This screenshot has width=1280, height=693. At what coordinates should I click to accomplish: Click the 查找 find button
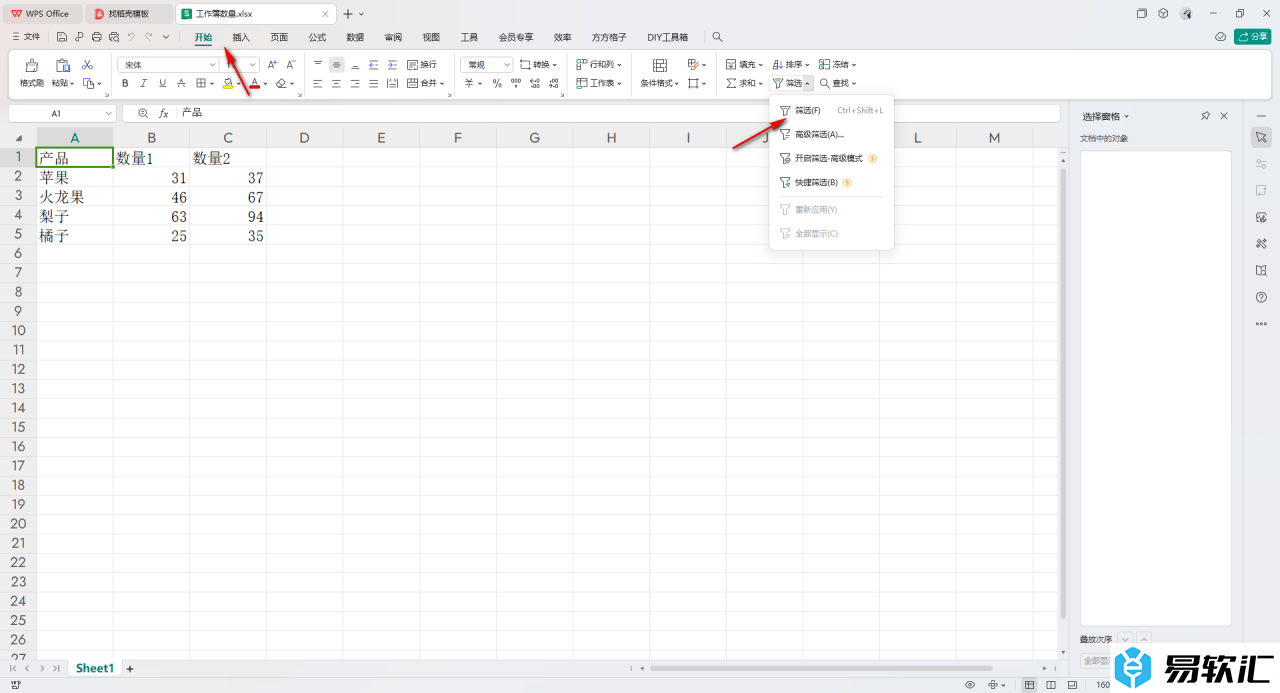[838, 83]
